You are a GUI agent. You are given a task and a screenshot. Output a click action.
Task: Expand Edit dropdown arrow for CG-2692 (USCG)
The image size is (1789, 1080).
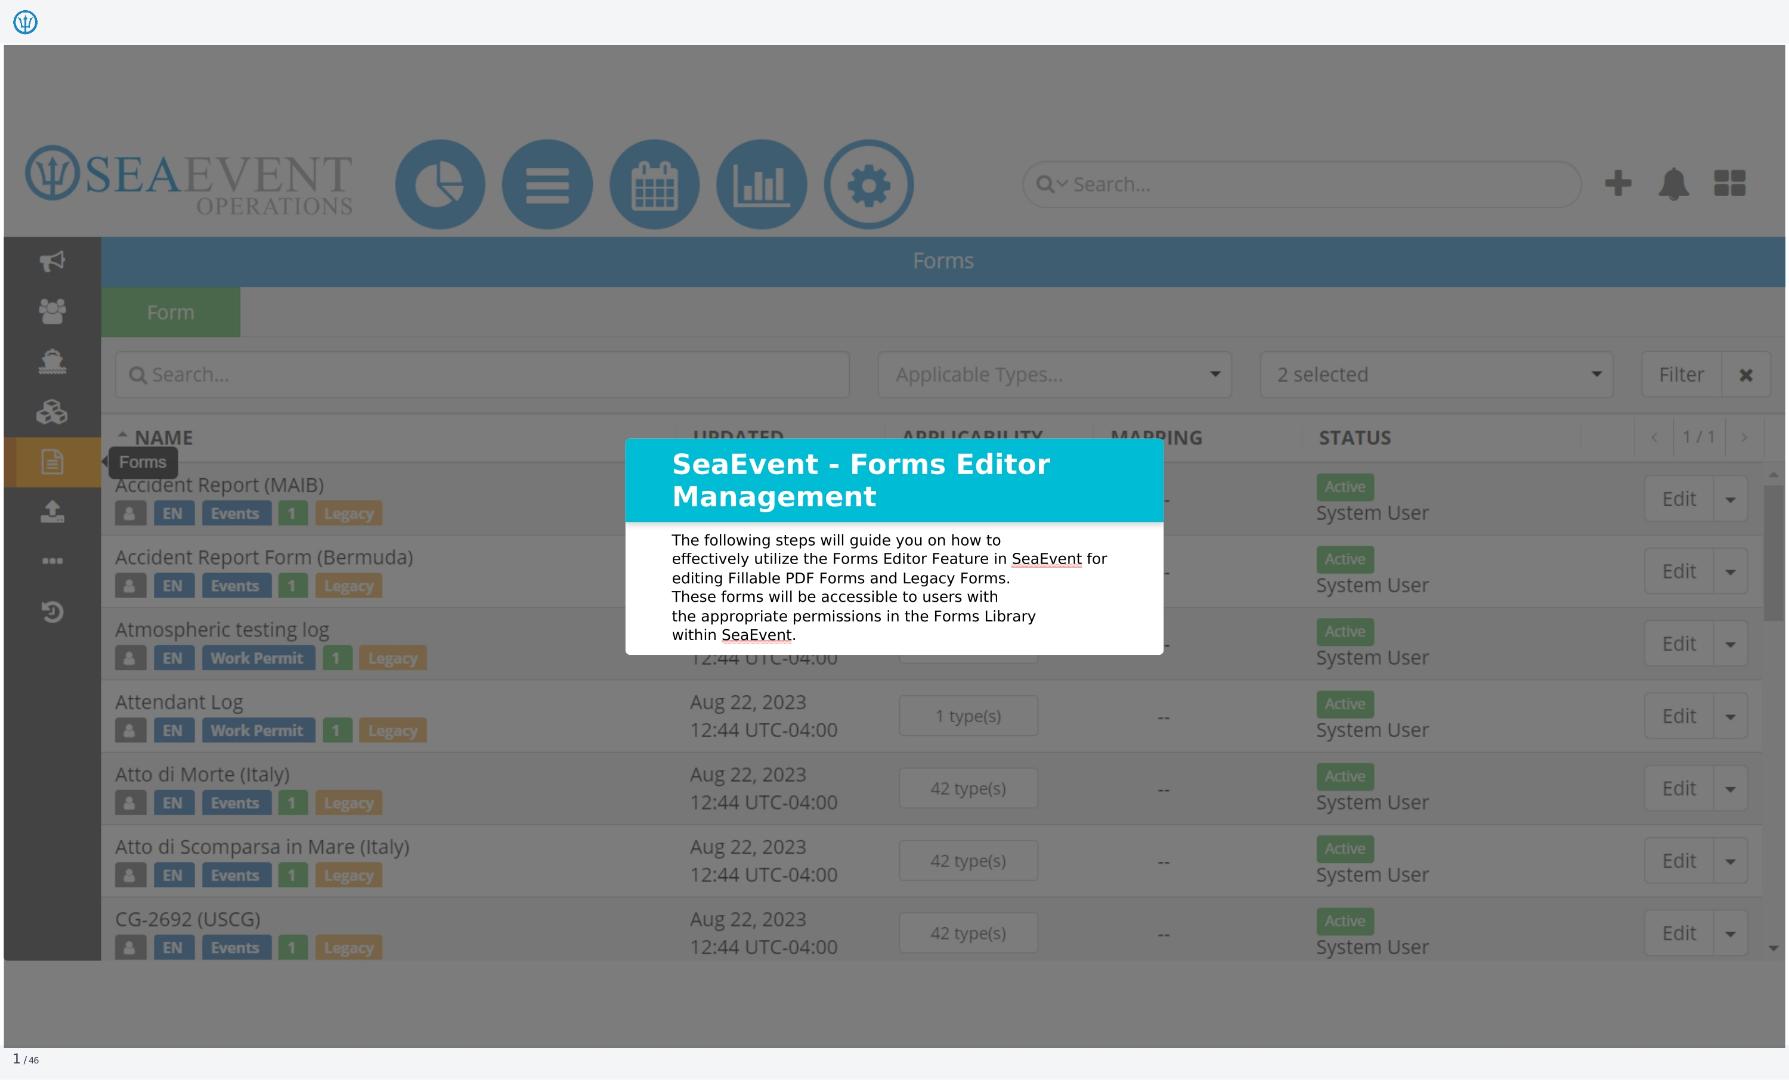[1730, 933]
